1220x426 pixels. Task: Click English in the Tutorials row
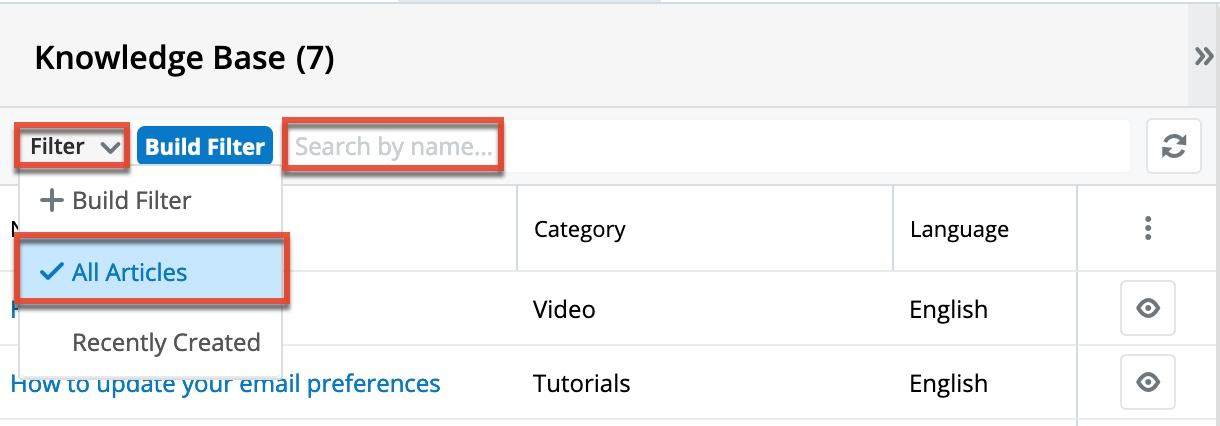[948, 383]
